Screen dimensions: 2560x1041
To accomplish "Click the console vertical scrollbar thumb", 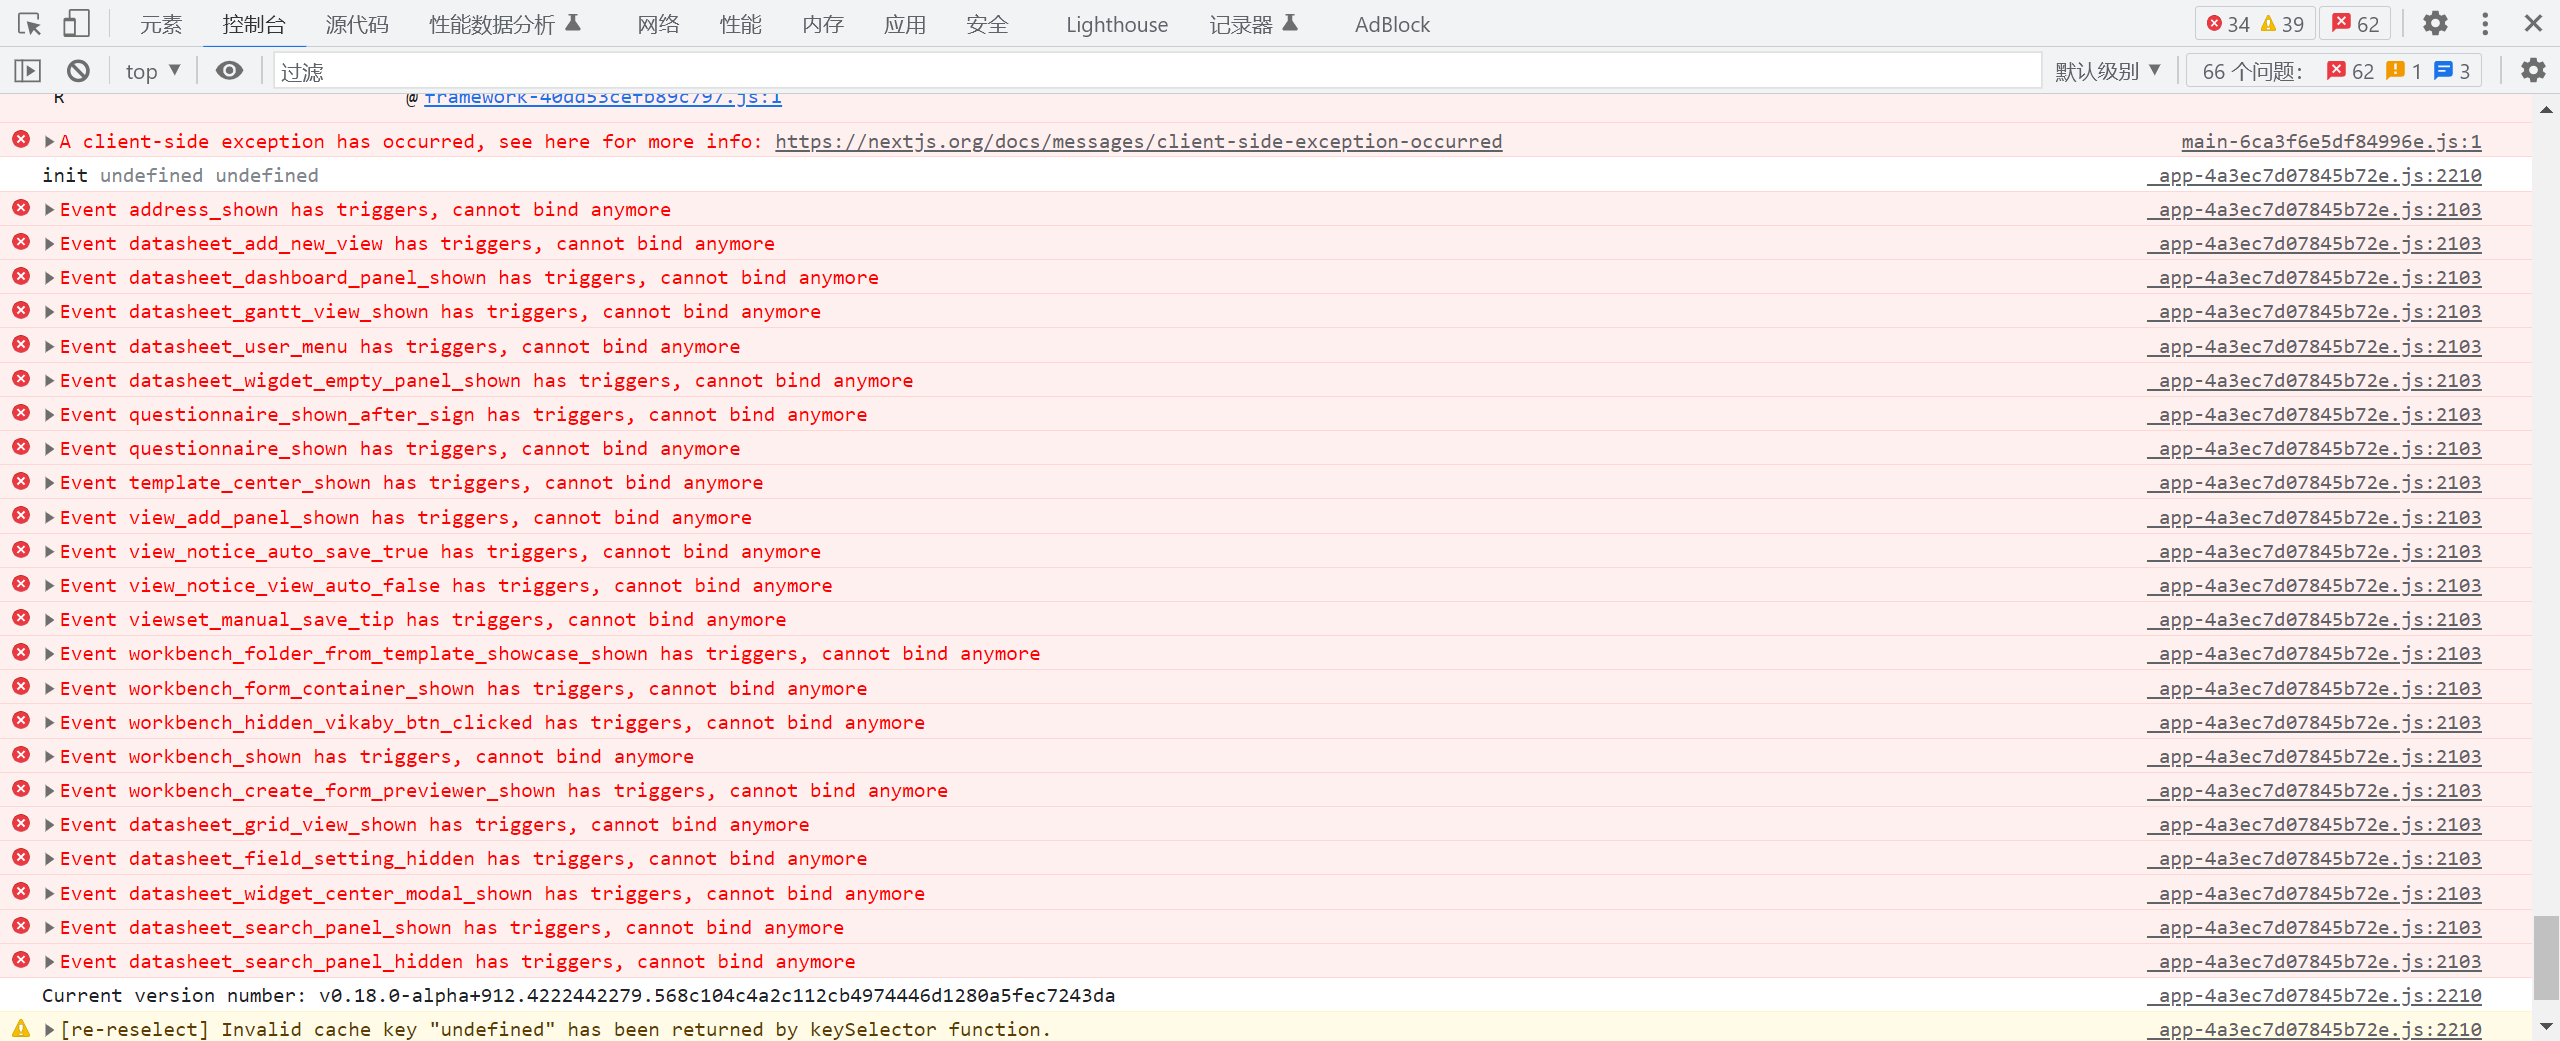I will coord(2546,956).
